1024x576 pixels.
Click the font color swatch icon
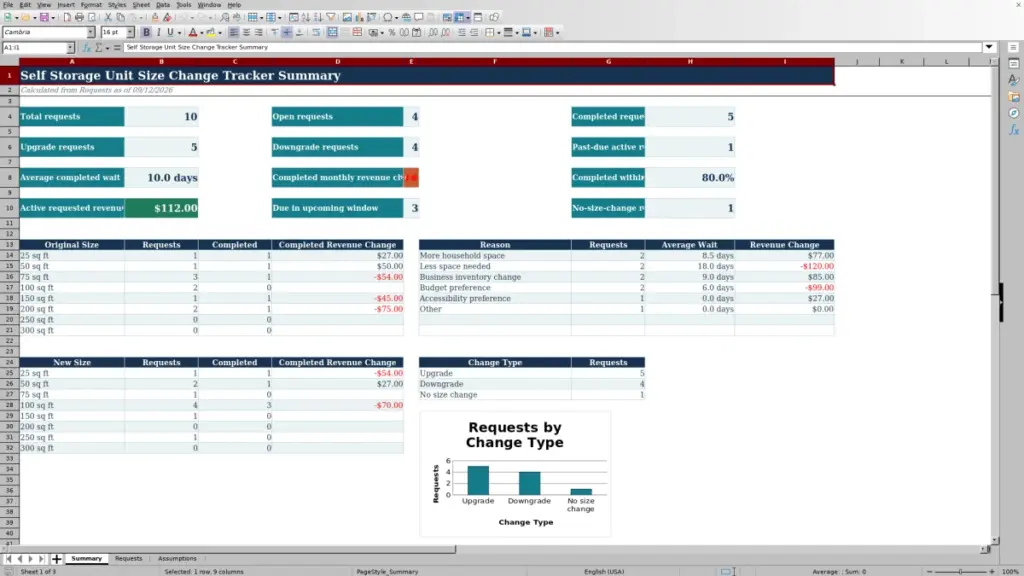click(x=192, y=32)
